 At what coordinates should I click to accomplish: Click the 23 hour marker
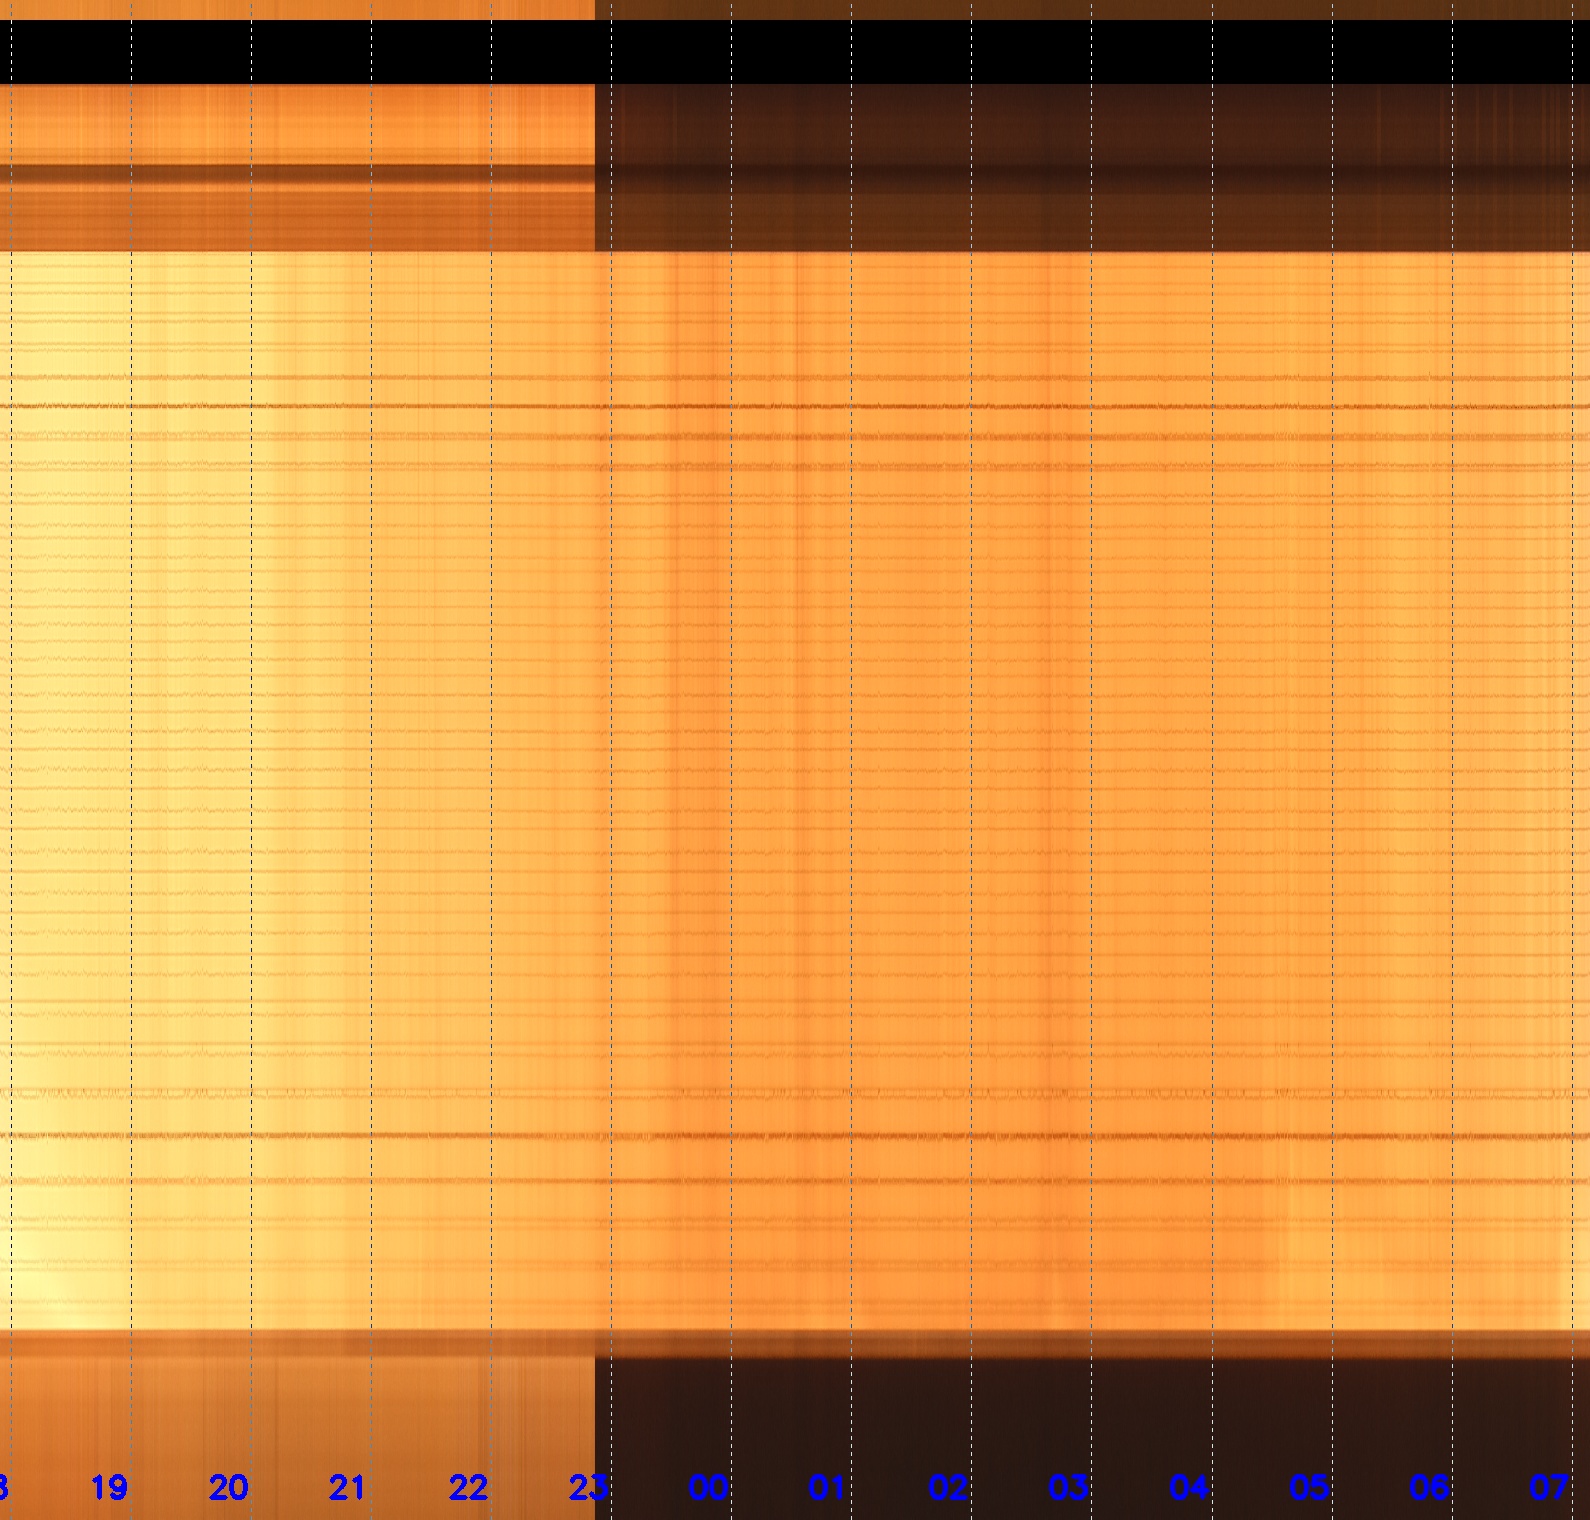coord(588,1488)
